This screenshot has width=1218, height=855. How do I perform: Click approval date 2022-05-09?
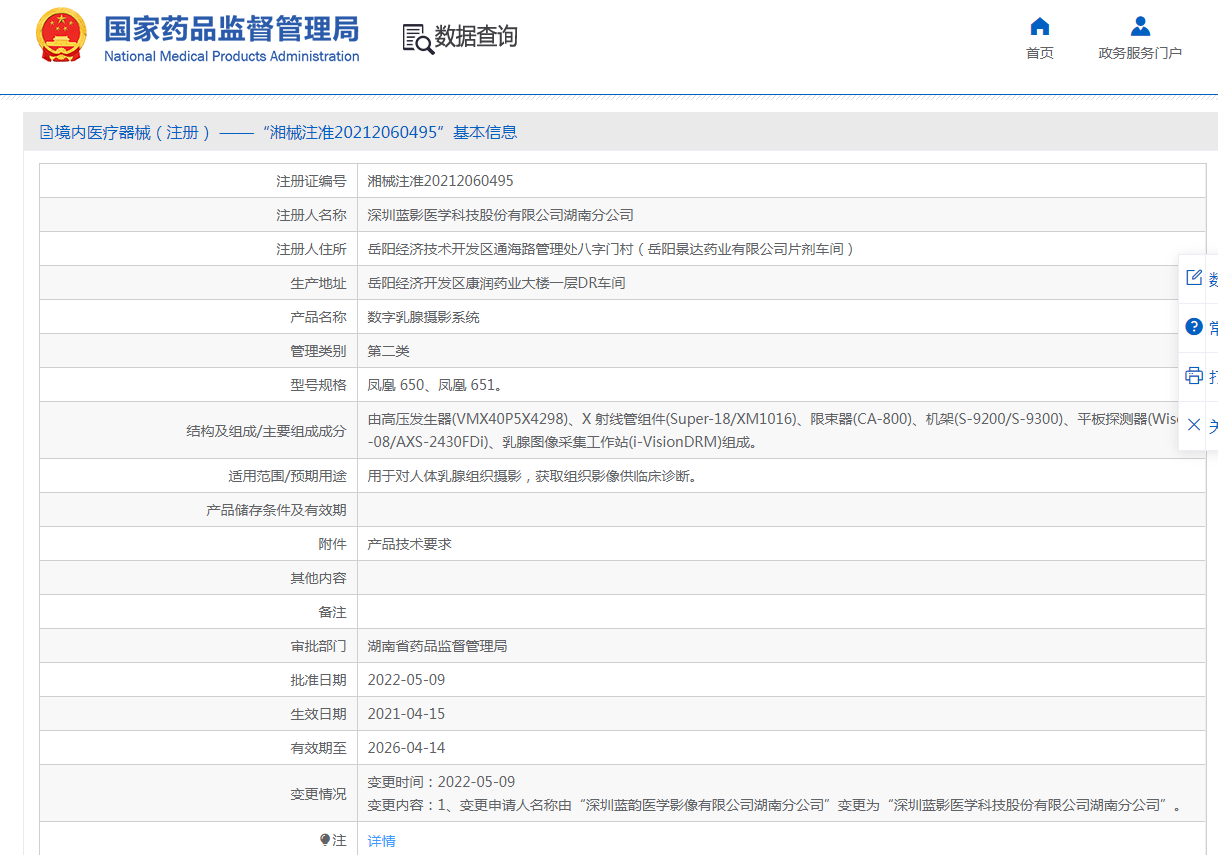(x=407, y=680)
